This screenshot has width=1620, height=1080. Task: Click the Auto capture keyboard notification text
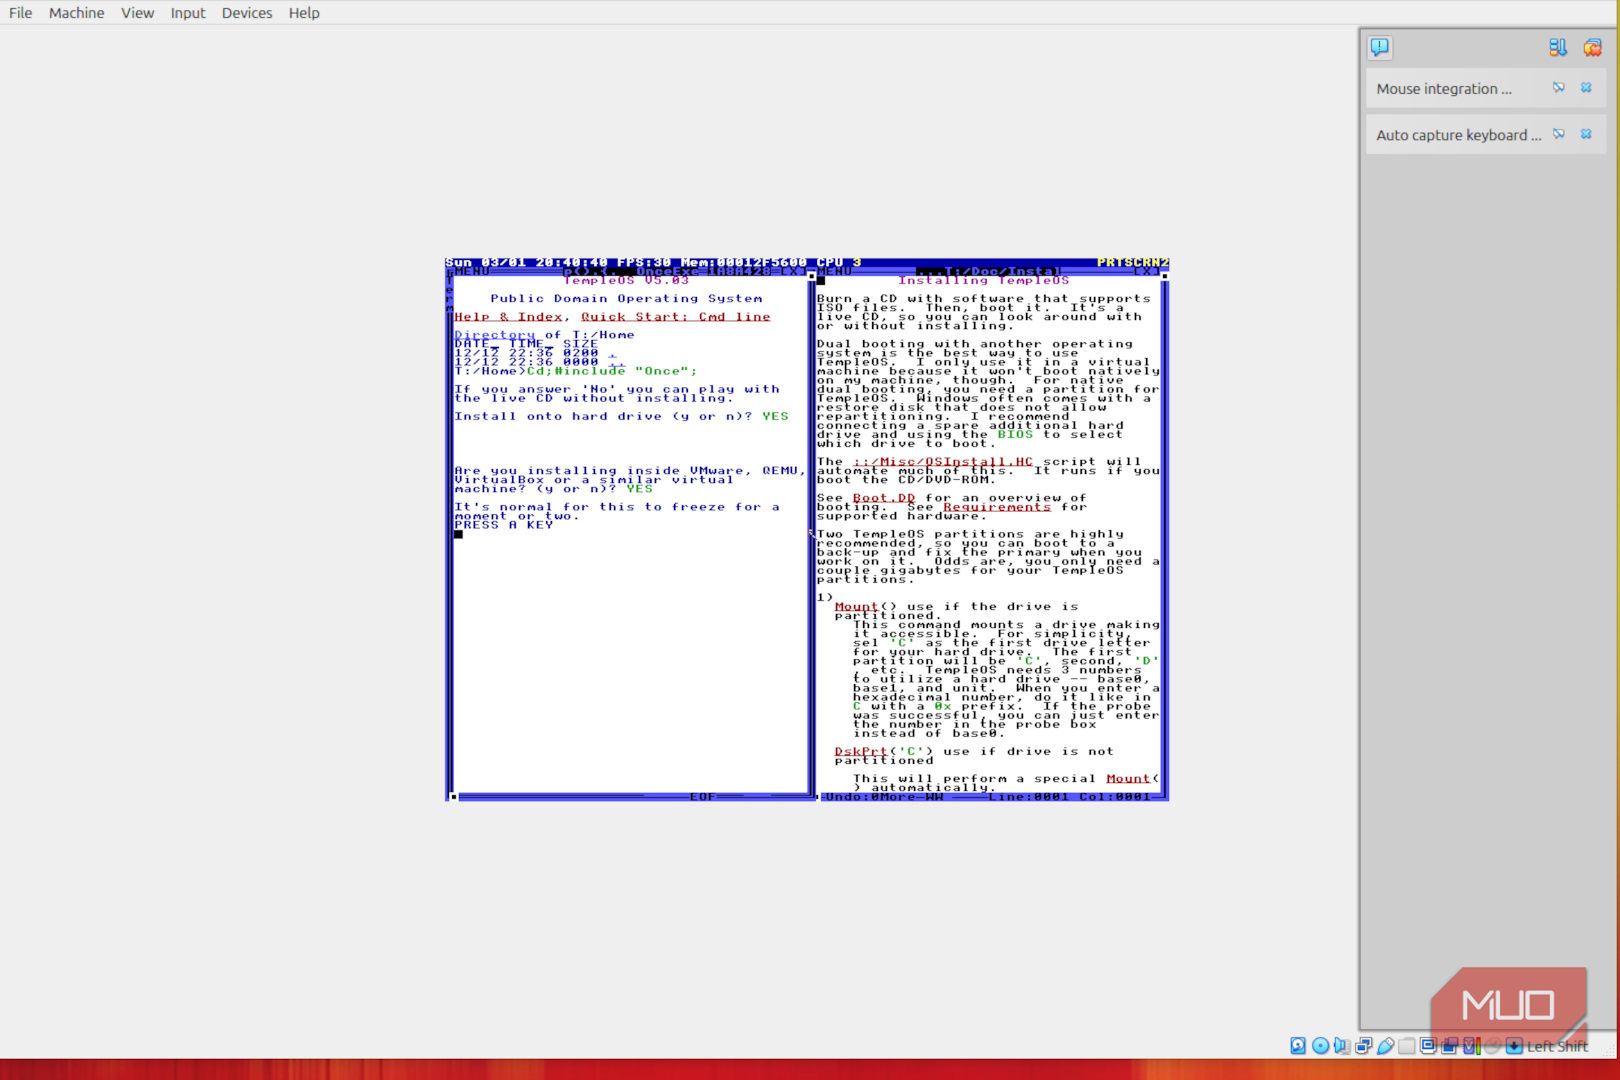[x=1459, y=135]
